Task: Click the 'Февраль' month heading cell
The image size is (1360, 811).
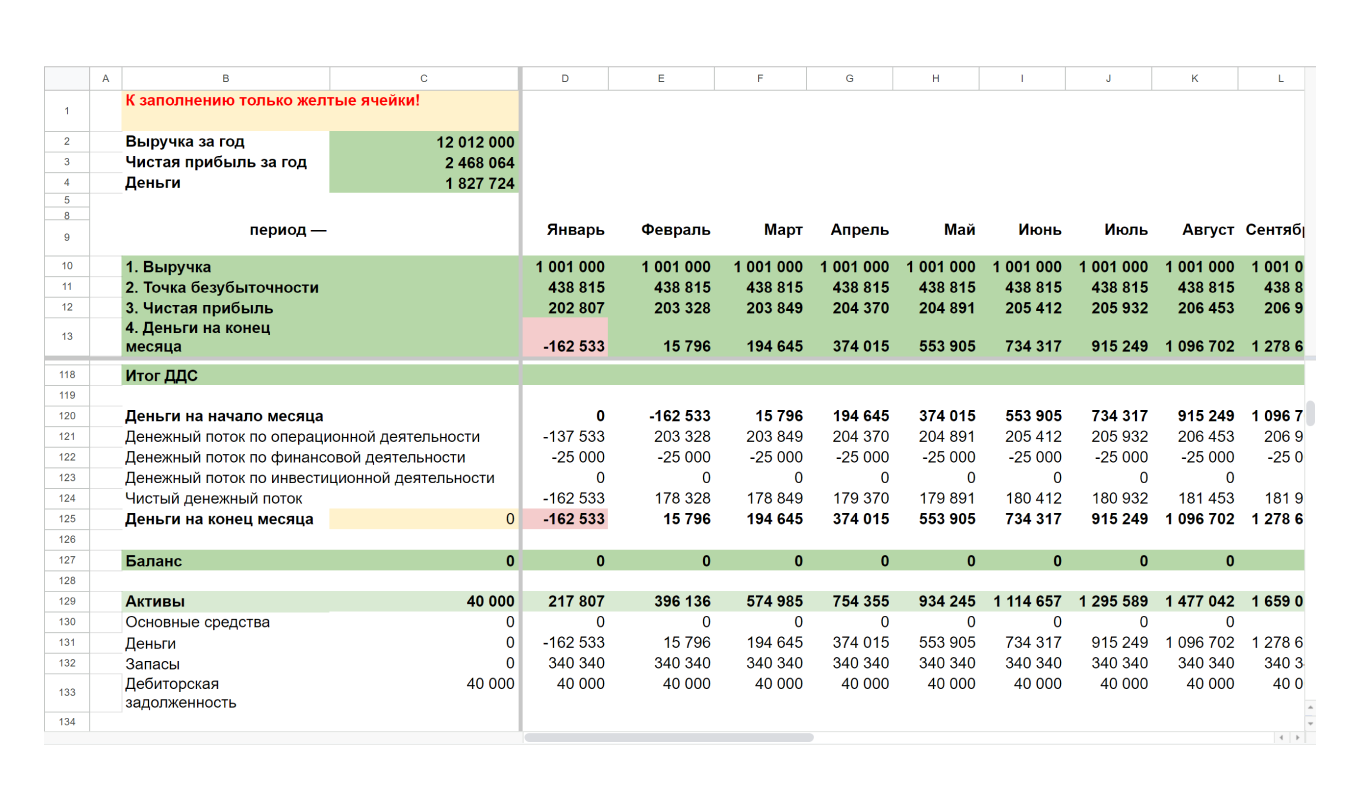Action: coord(661,230)
